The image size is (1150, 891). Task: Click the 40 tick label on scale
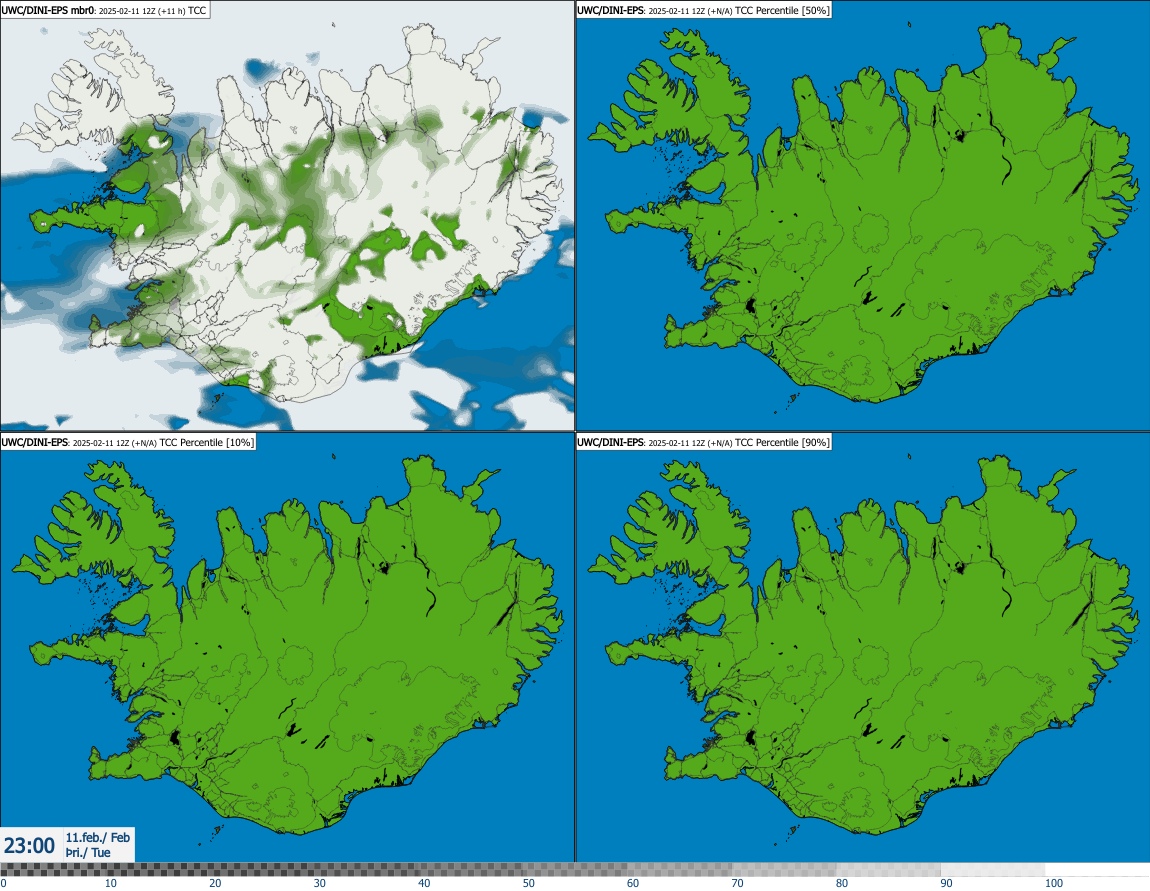point(424,884)
